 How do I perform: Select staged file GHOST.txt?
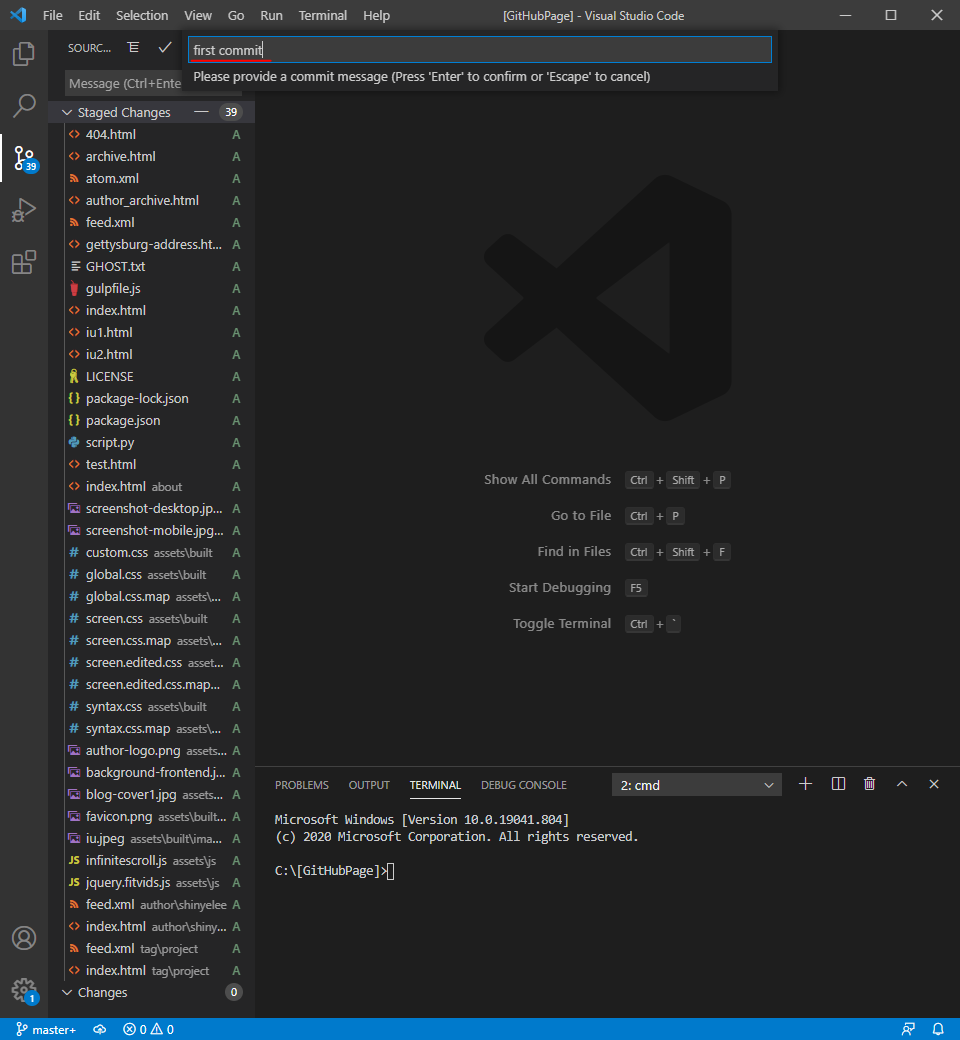click(x=115, y=266)
